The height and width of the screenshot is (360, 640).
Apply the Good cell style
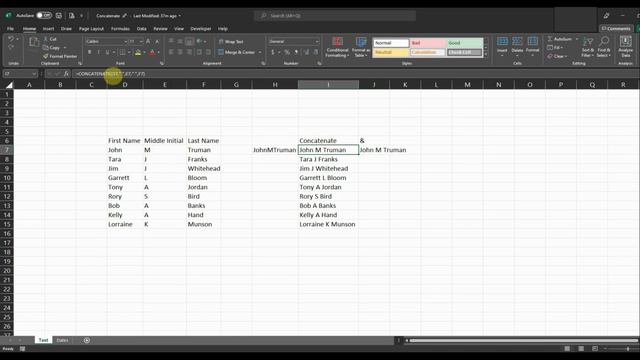(x=464, y=43)
